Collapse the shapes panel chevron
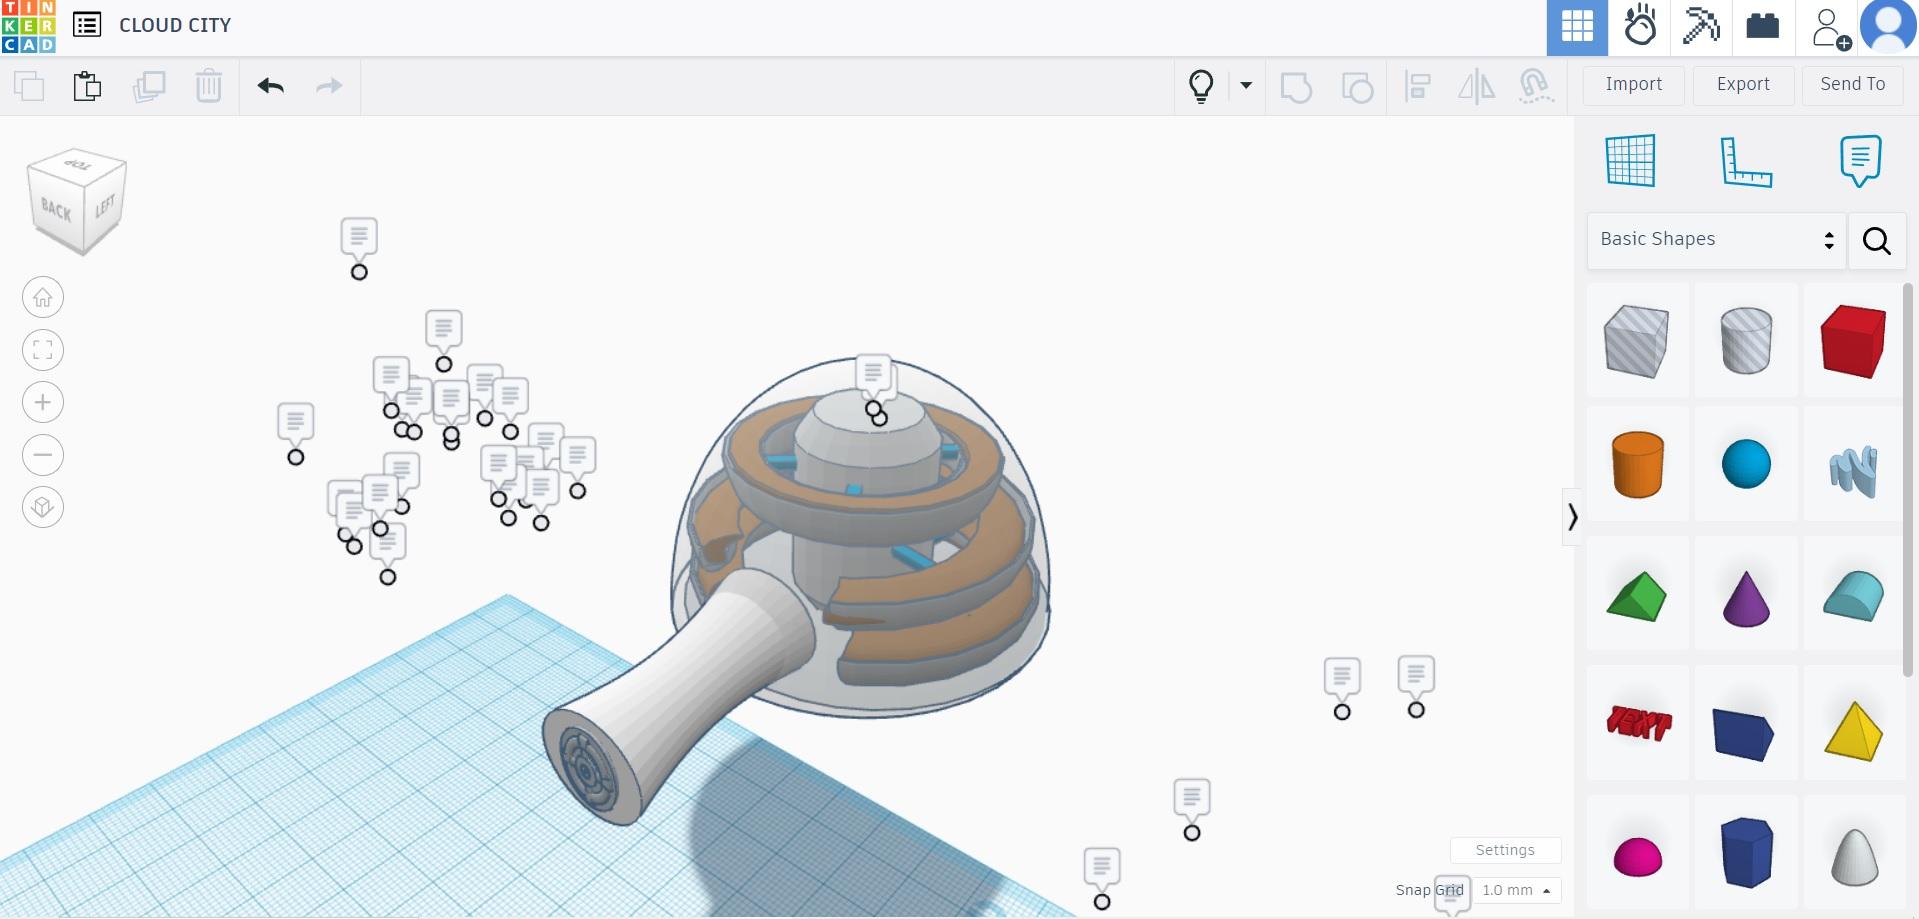Viewport: 1919px width, 919px height. click(x=1572, y=517)
